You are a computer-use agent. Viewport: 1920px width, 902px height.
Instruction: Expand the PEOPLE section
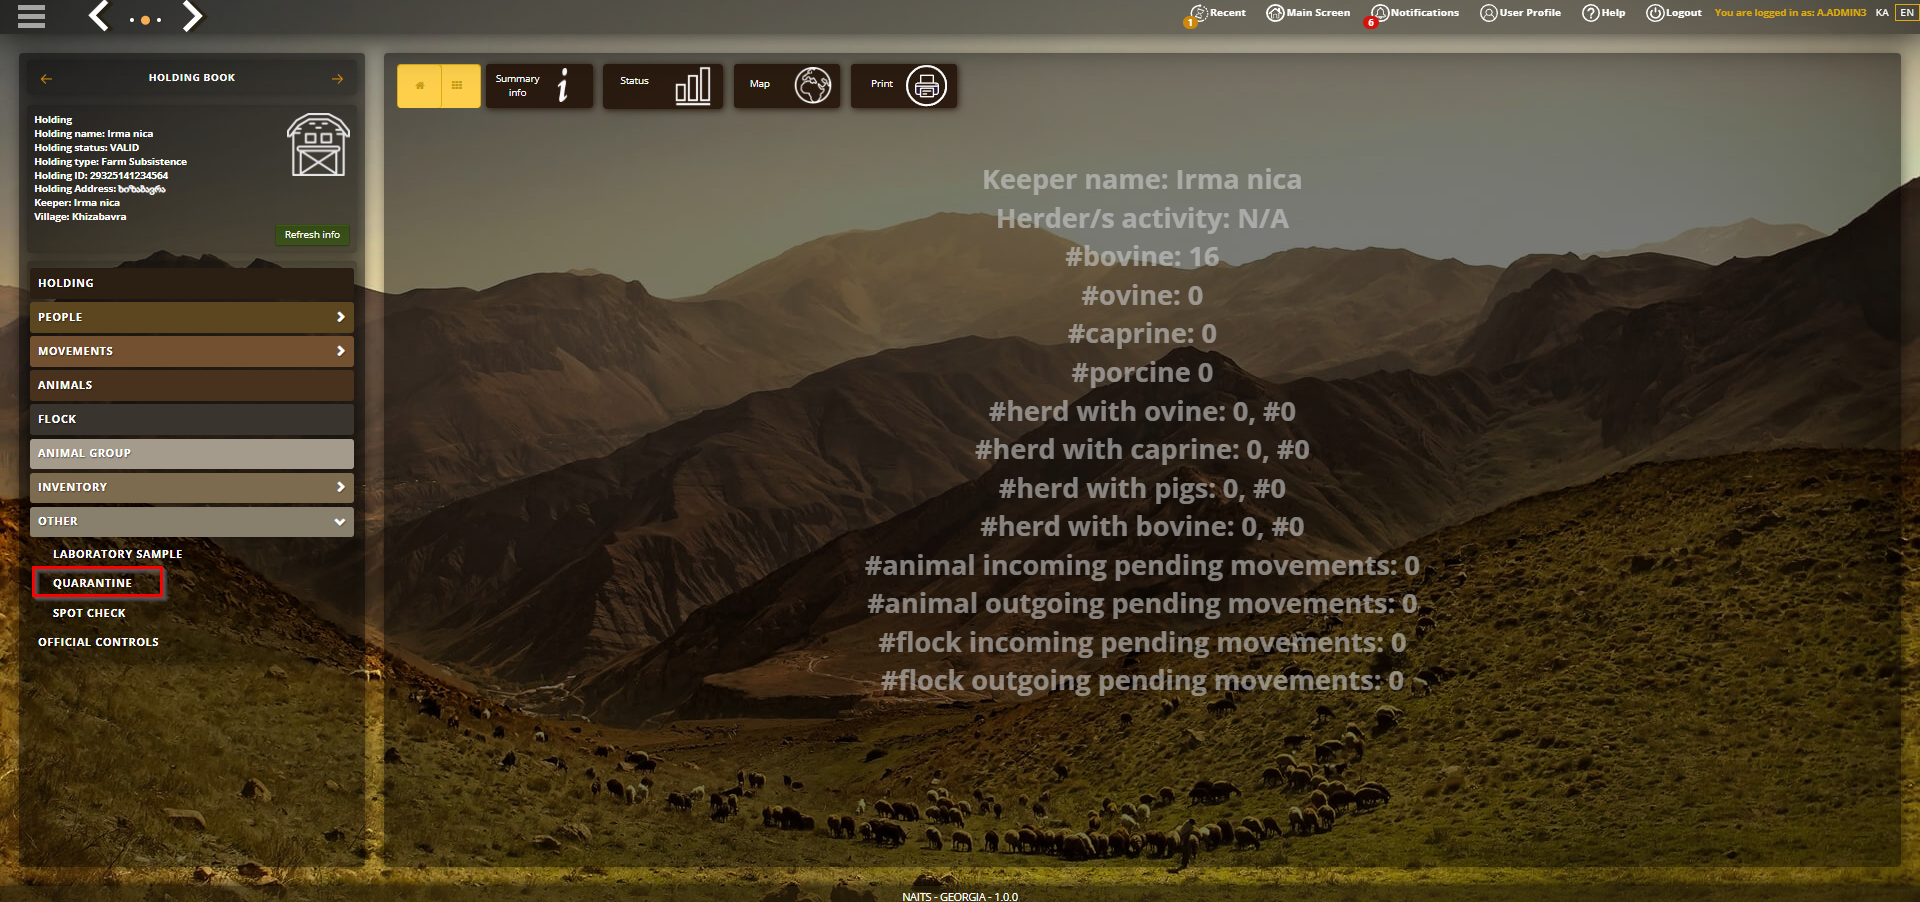click(x=192, y=317)
